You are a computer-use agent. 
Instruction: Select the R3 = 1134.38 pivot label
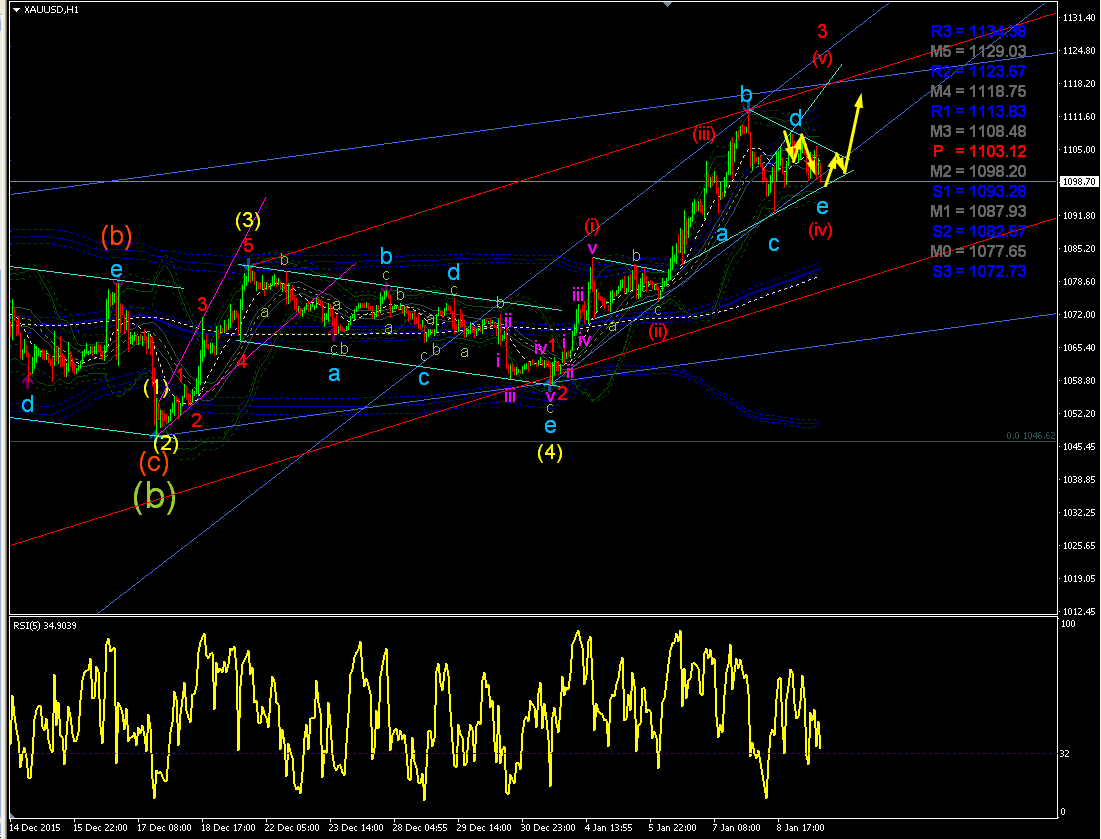click(x=978, y=32)
